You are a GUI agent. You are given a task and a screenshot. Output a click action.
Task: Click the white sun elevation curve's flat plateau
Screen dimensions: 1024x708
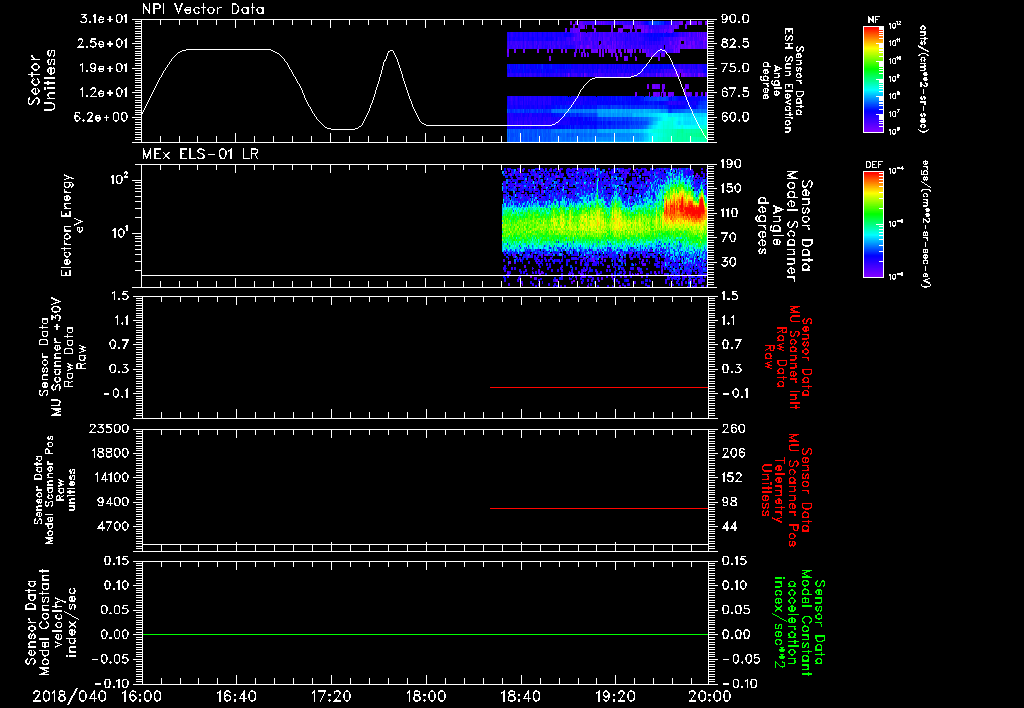pyautogui.click(x=229, y=49)
